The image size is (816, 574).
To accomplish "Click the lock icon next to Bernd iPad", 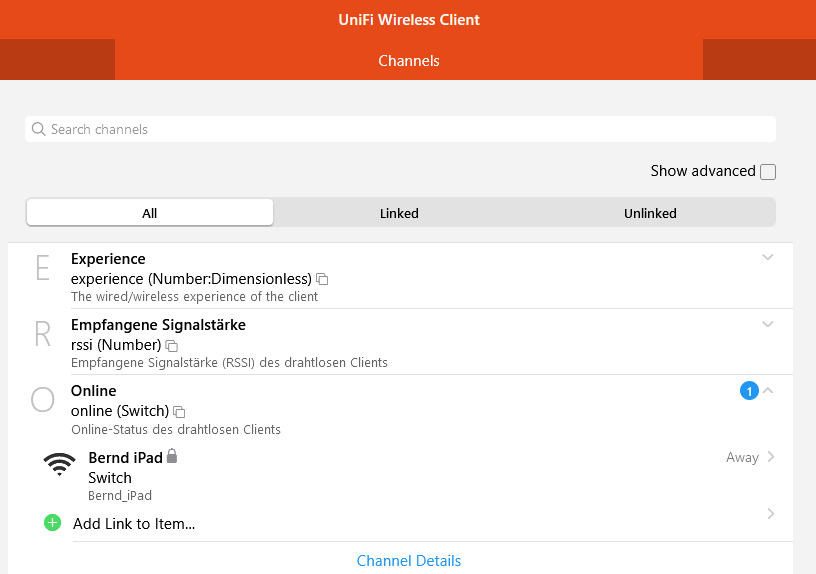I will (172, 456).
